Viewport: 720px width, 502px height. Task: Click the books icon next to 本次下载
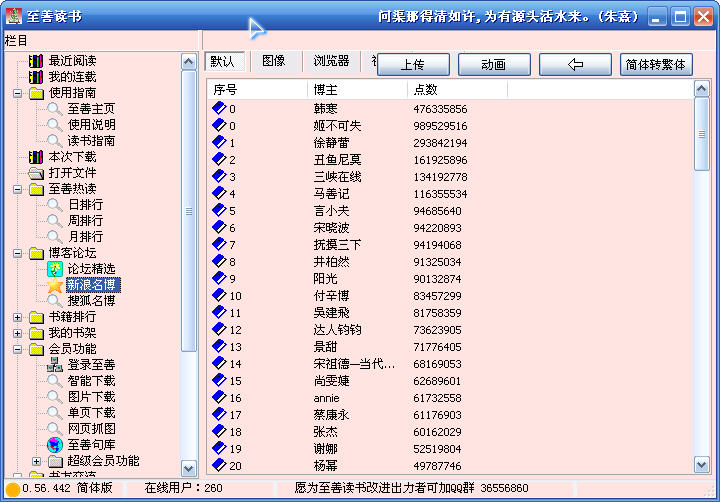pos(36,157)
